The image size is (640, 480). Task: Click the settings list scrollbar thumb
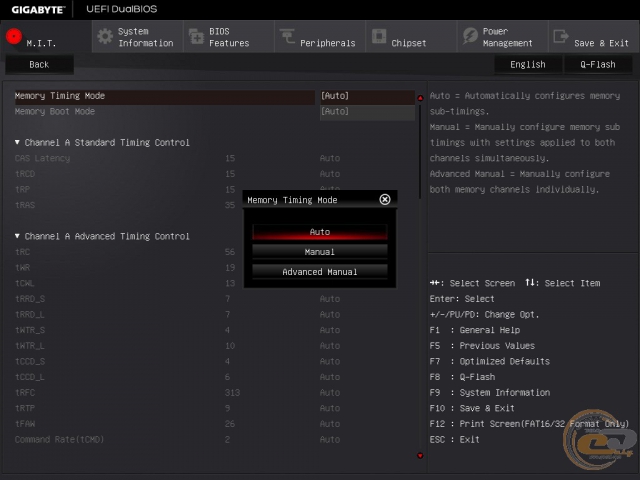coord(420,151)
